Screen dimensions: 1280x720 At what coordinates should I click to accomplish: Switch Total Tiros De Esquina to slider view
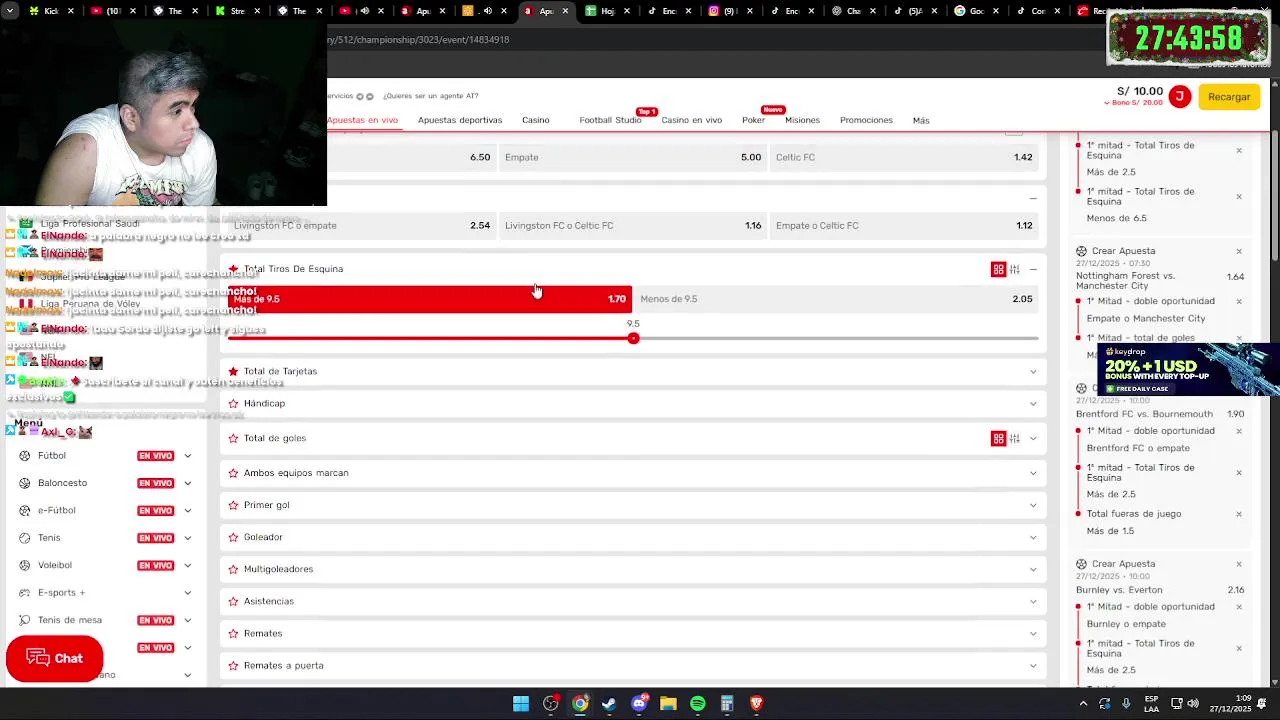(x=1014, y=269)
